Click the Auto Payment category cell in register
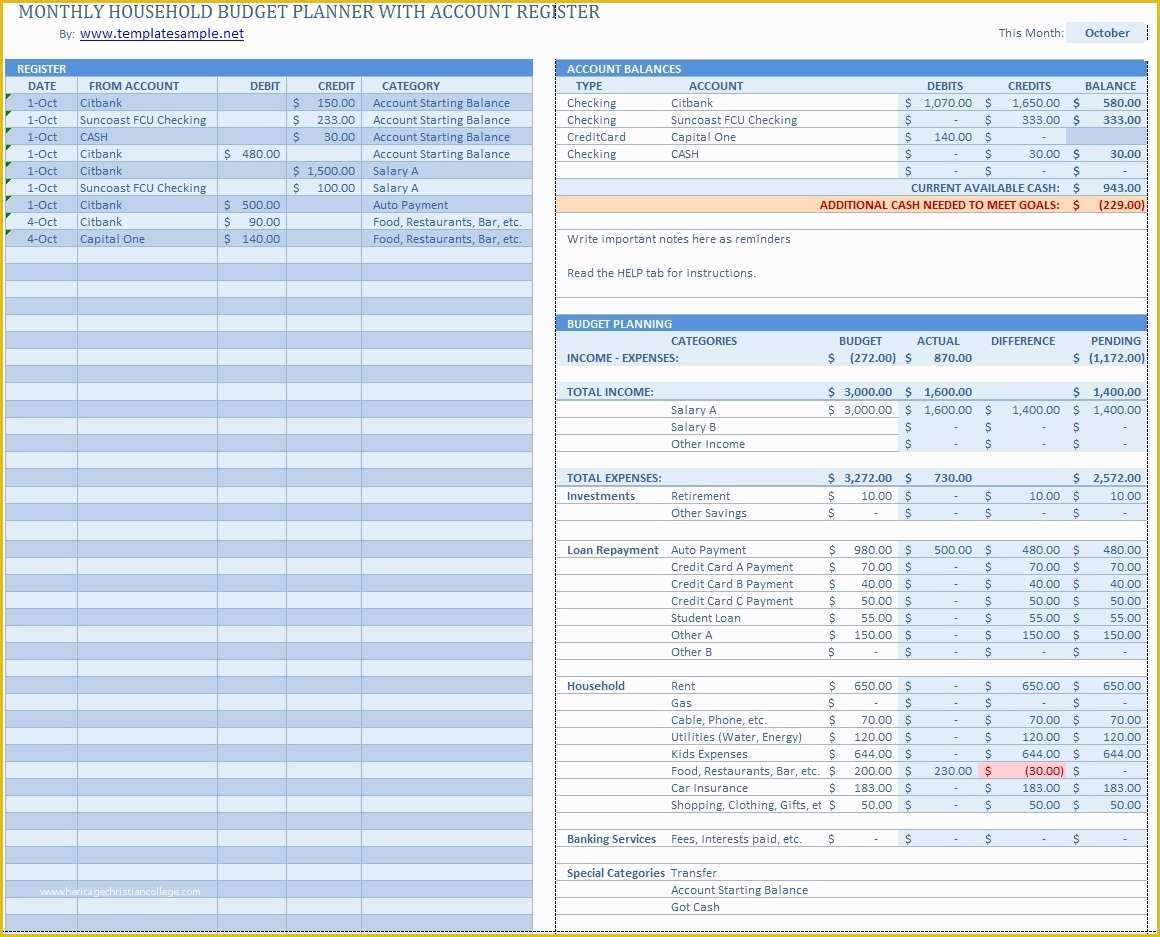This screenshot has height=937, width=1160. coord(447,205)
